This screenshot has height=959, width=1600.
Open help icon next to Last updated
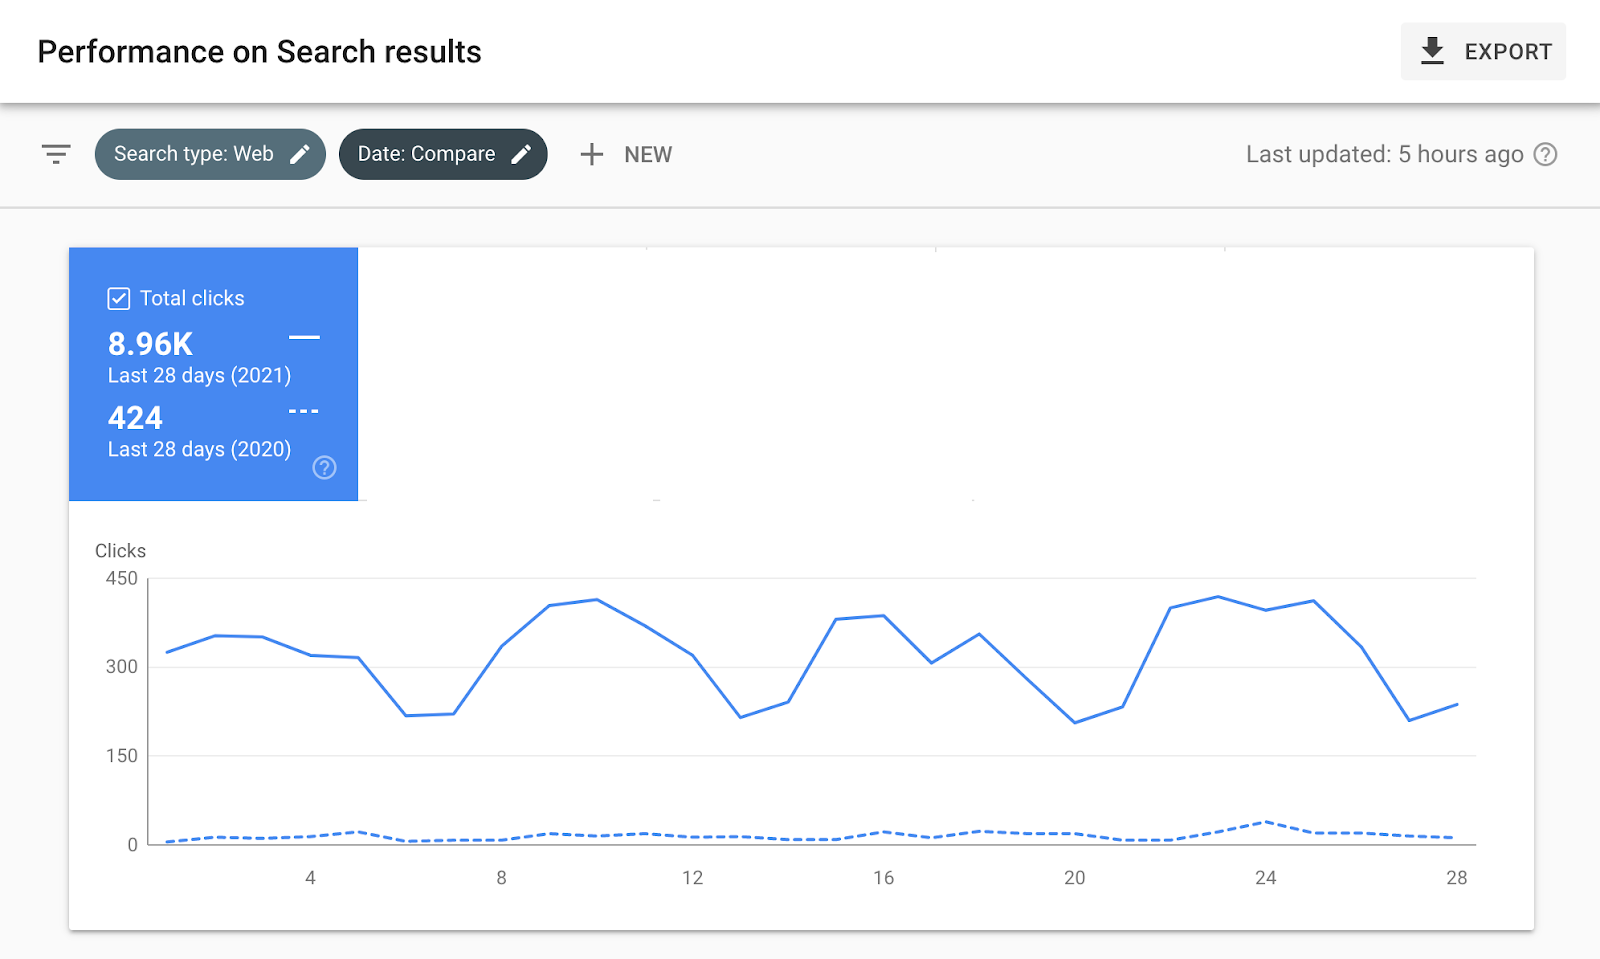(x=1546, y=154)
